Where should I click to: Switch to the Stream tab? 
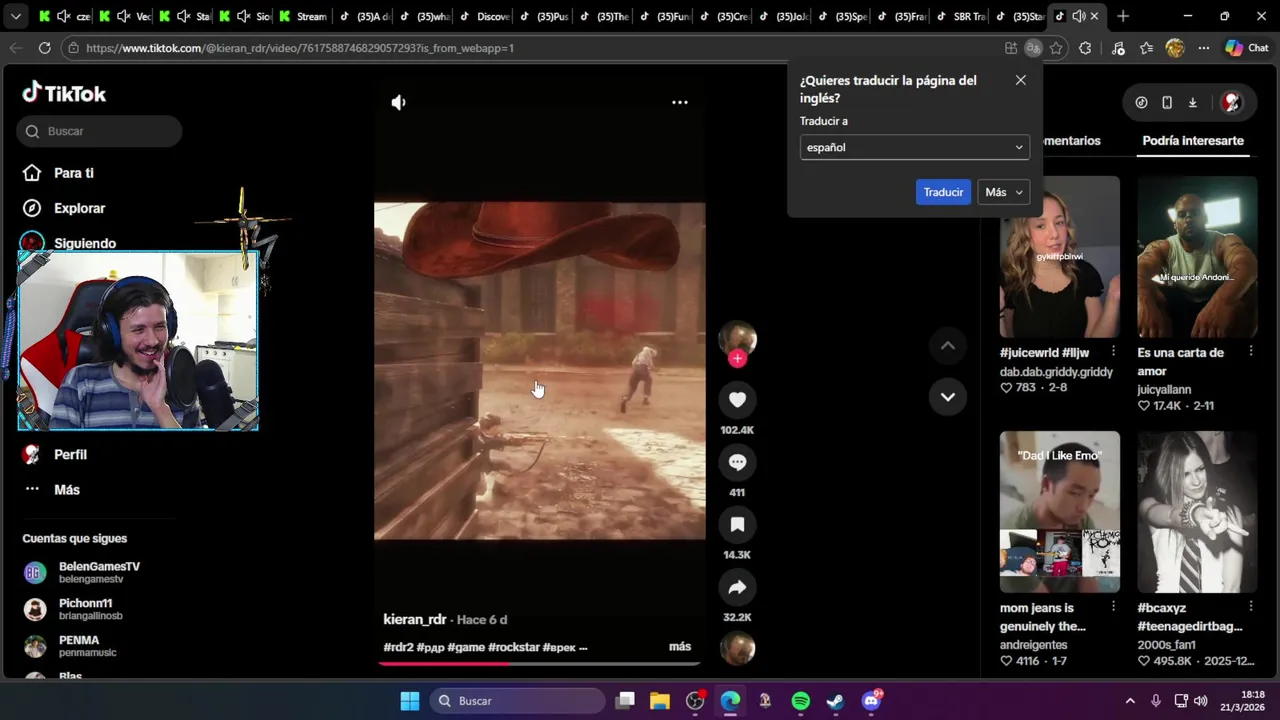tap(303, 16)
